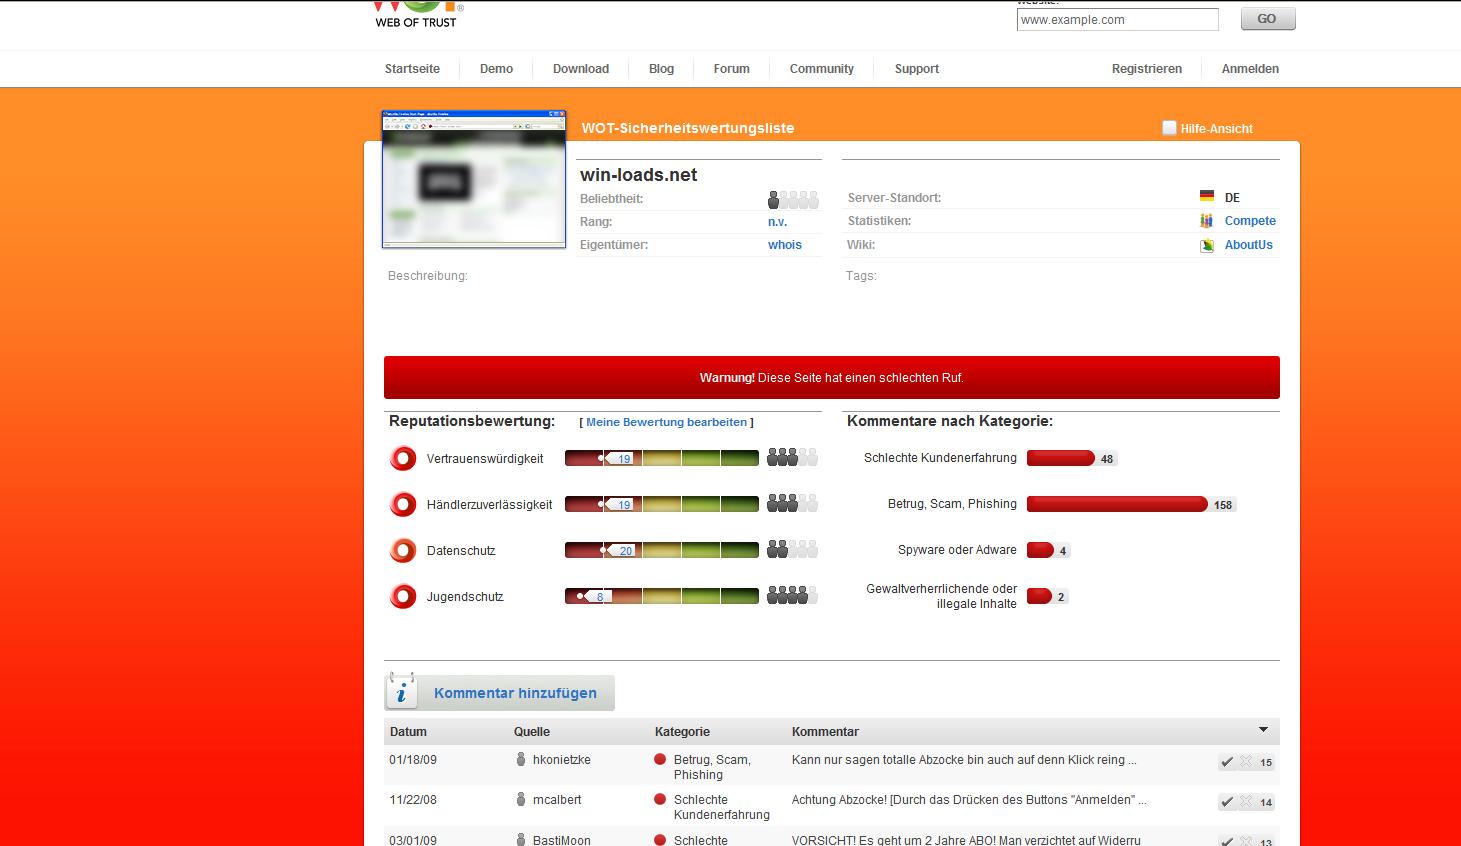
Task: Click the Jugendschutz red rating icon
Action: coord(403,597)
